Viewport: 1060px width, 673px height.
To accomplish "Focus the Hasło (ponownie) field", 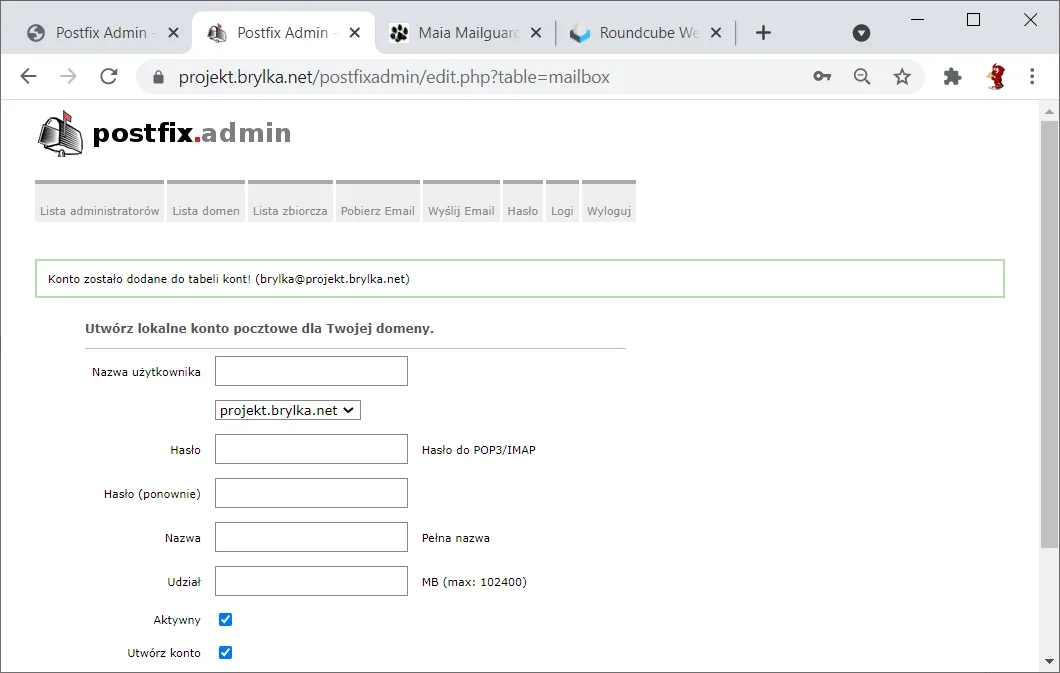I will tap(311, 493).
